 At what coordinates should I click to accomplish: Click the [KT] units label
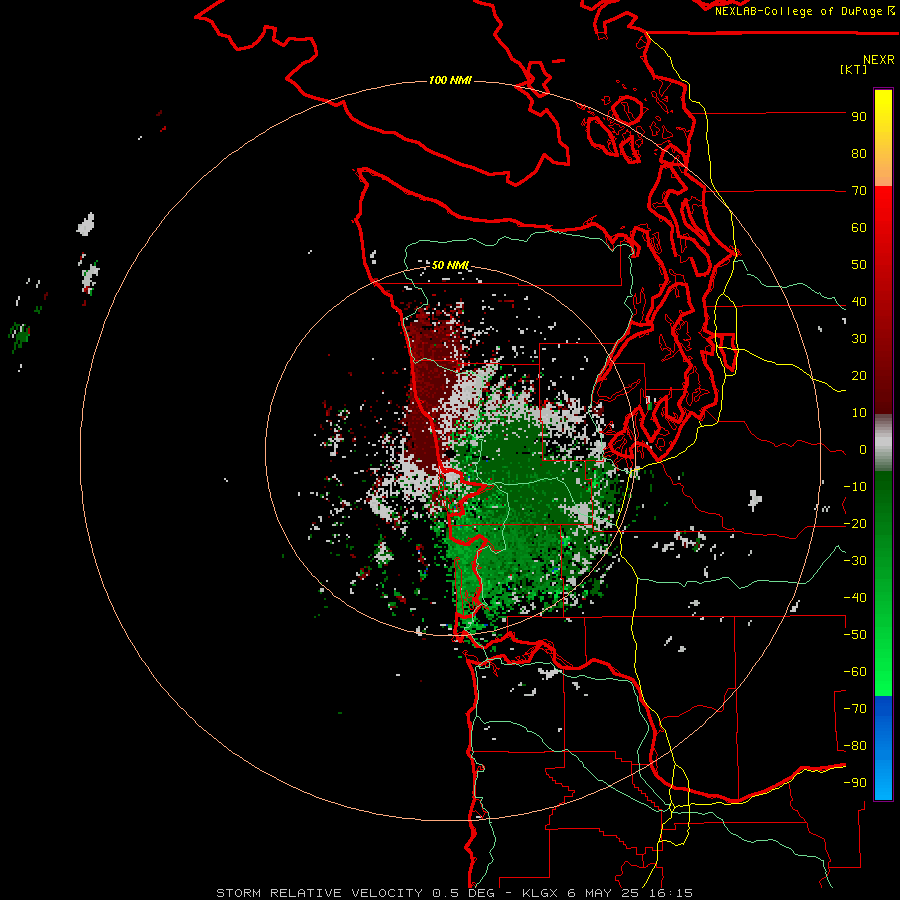tap(853, 69)
